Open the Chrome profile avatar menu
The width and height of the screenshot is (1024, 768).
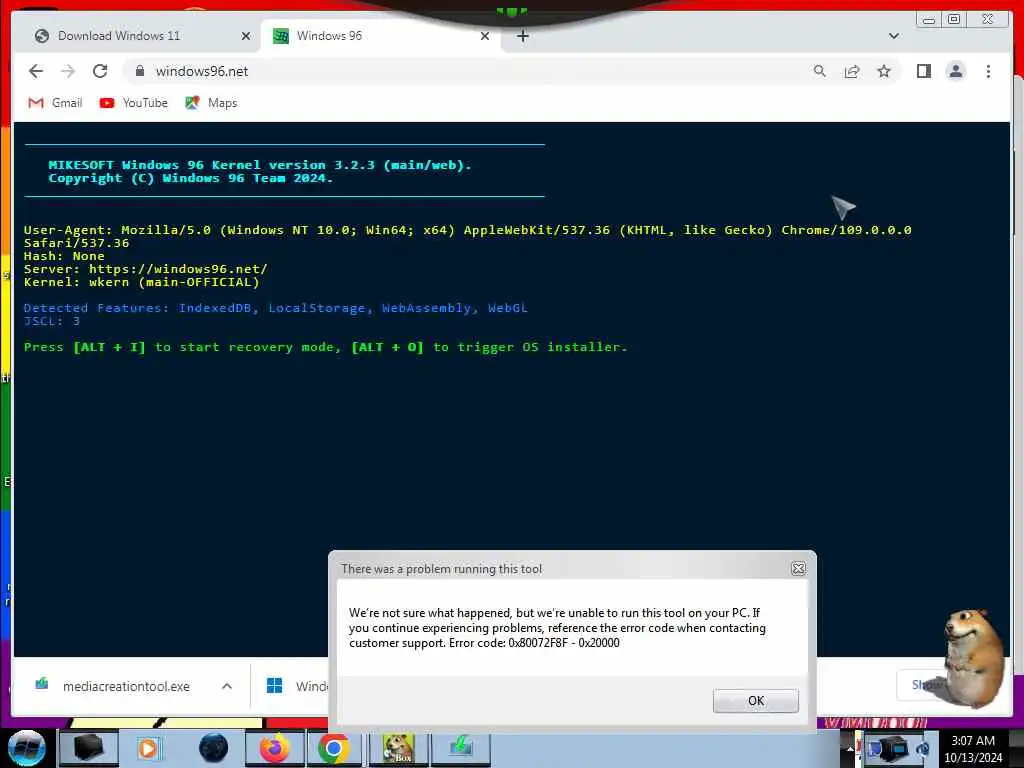tap(955, 71)
